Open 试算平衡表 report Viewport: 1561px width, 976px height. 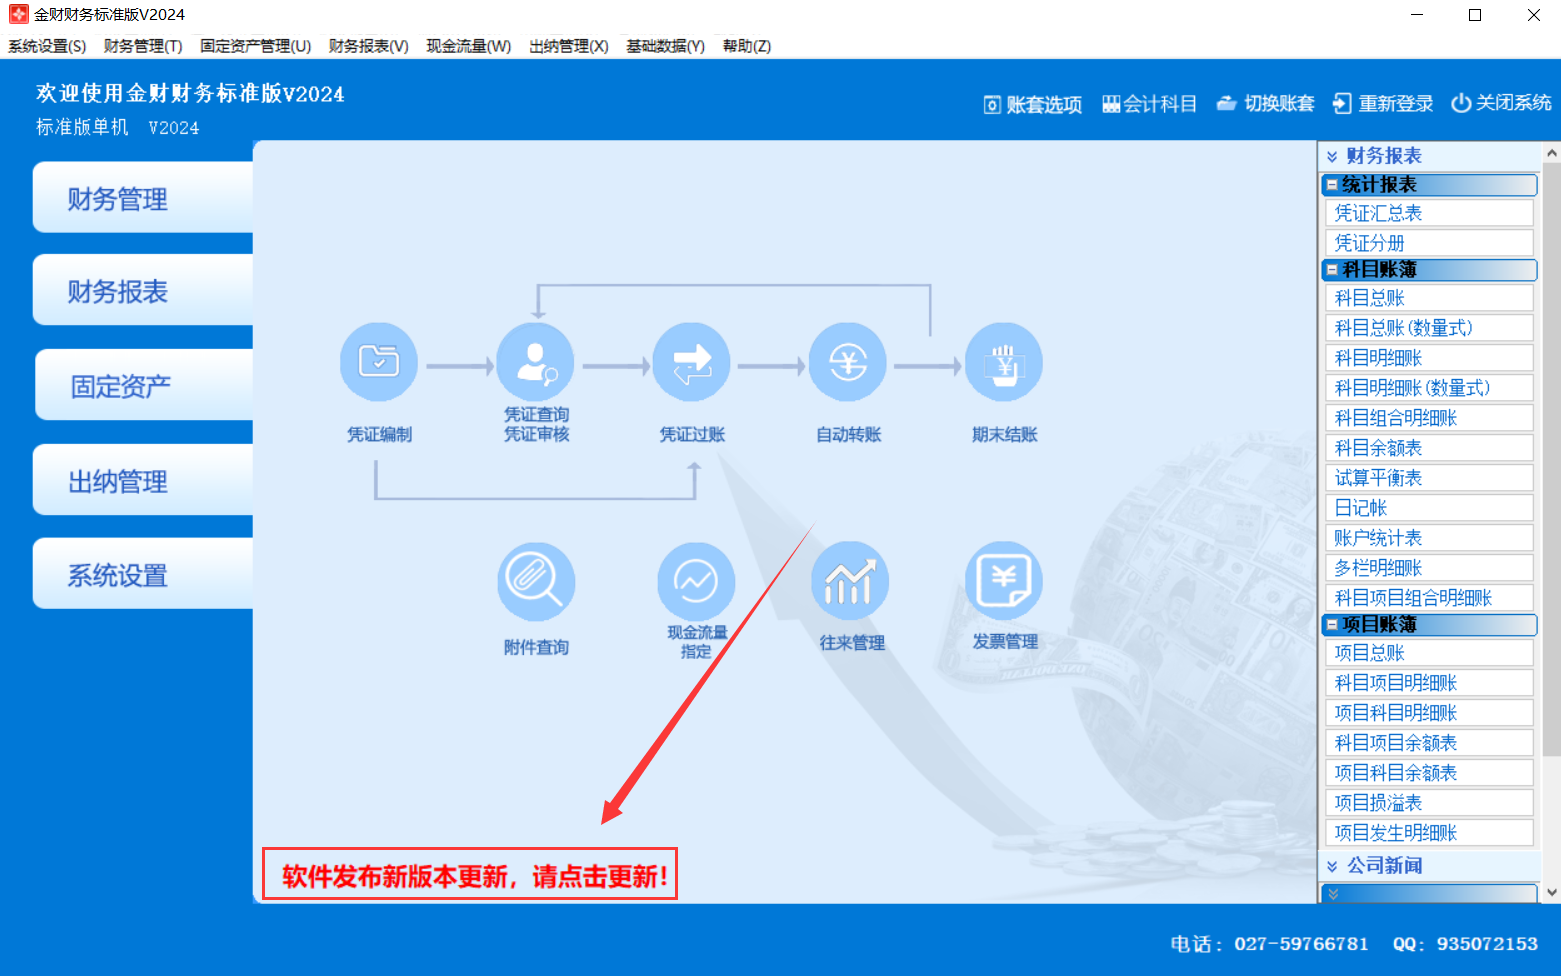pos(1429,478)
